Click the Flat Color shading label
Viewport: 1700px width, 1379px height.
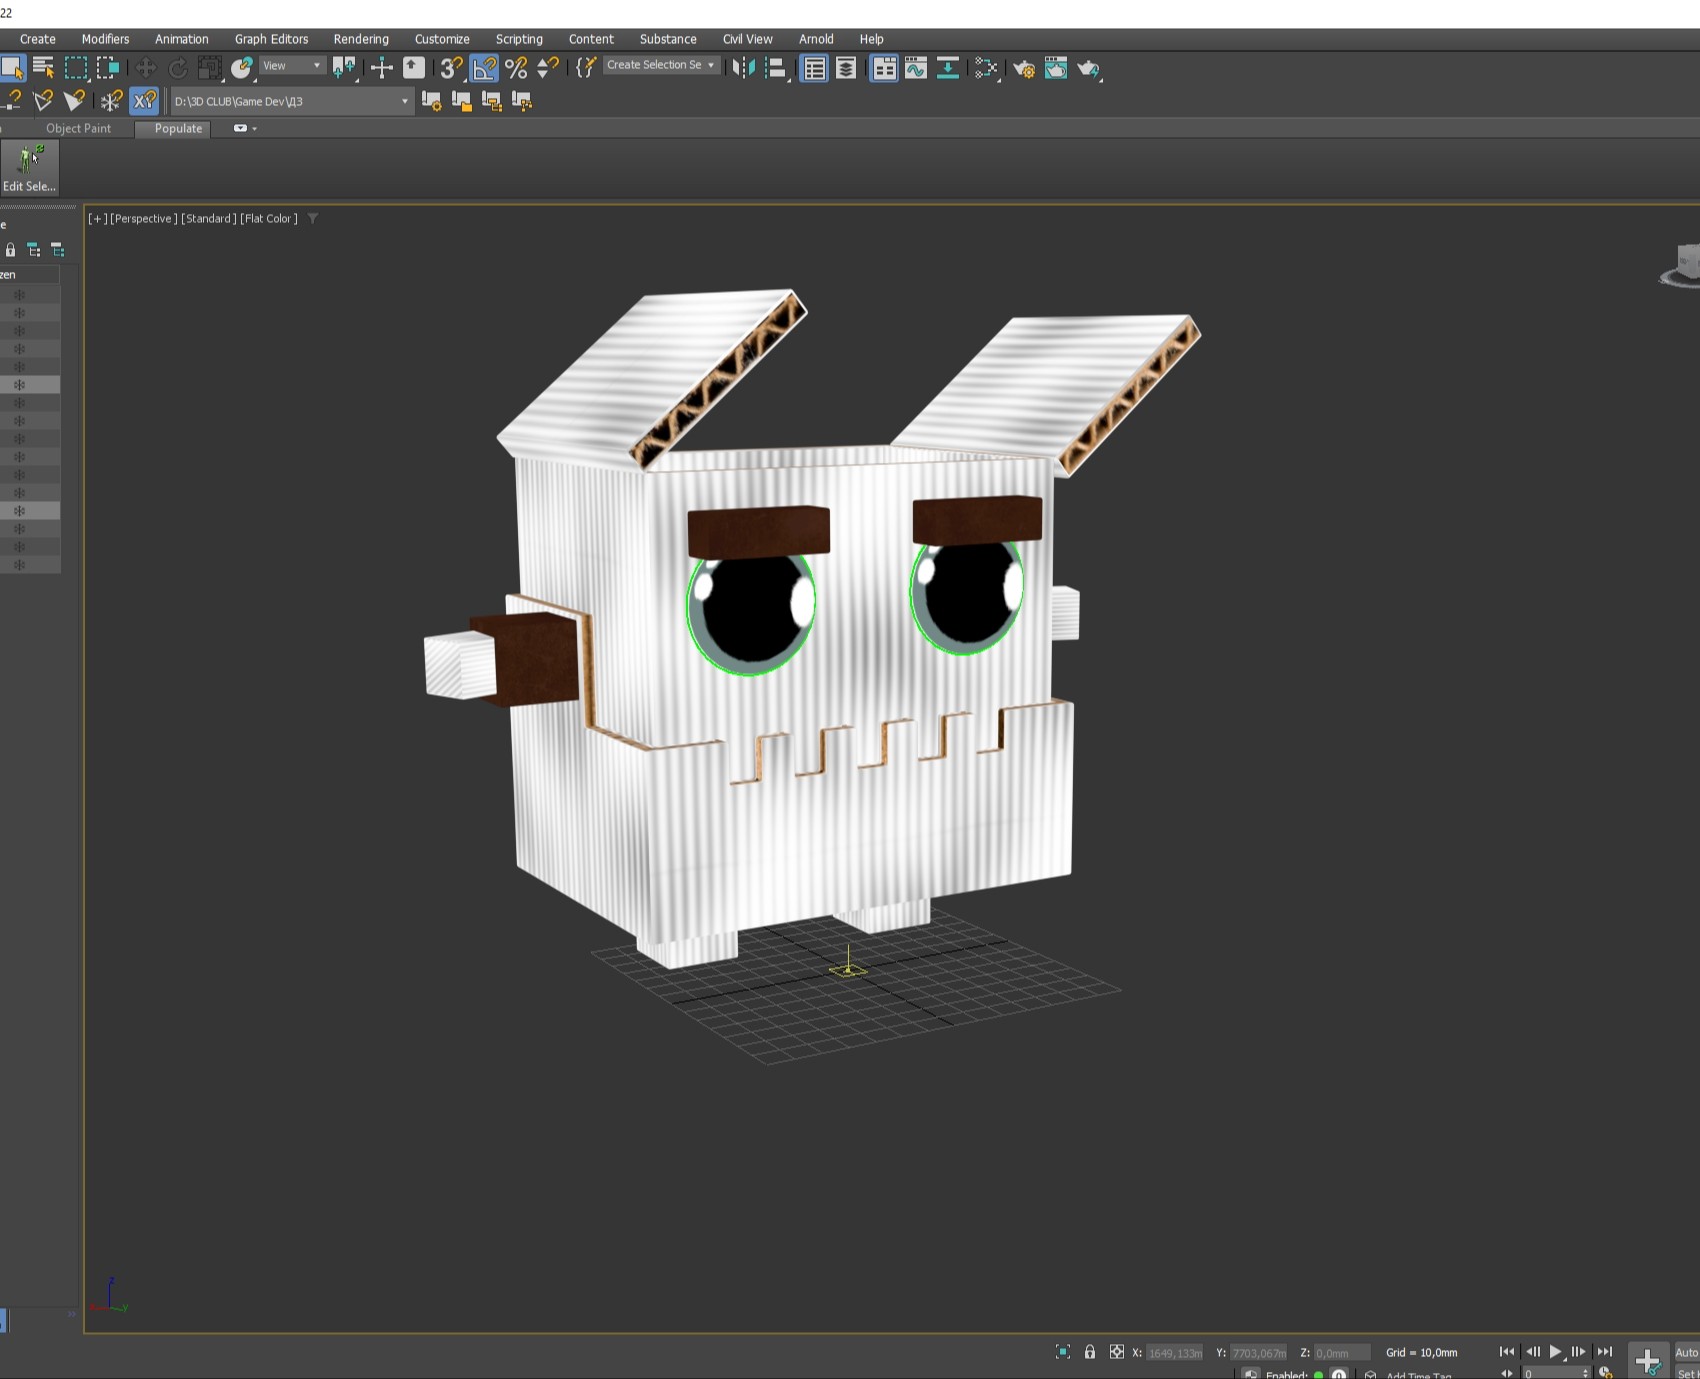269,219
